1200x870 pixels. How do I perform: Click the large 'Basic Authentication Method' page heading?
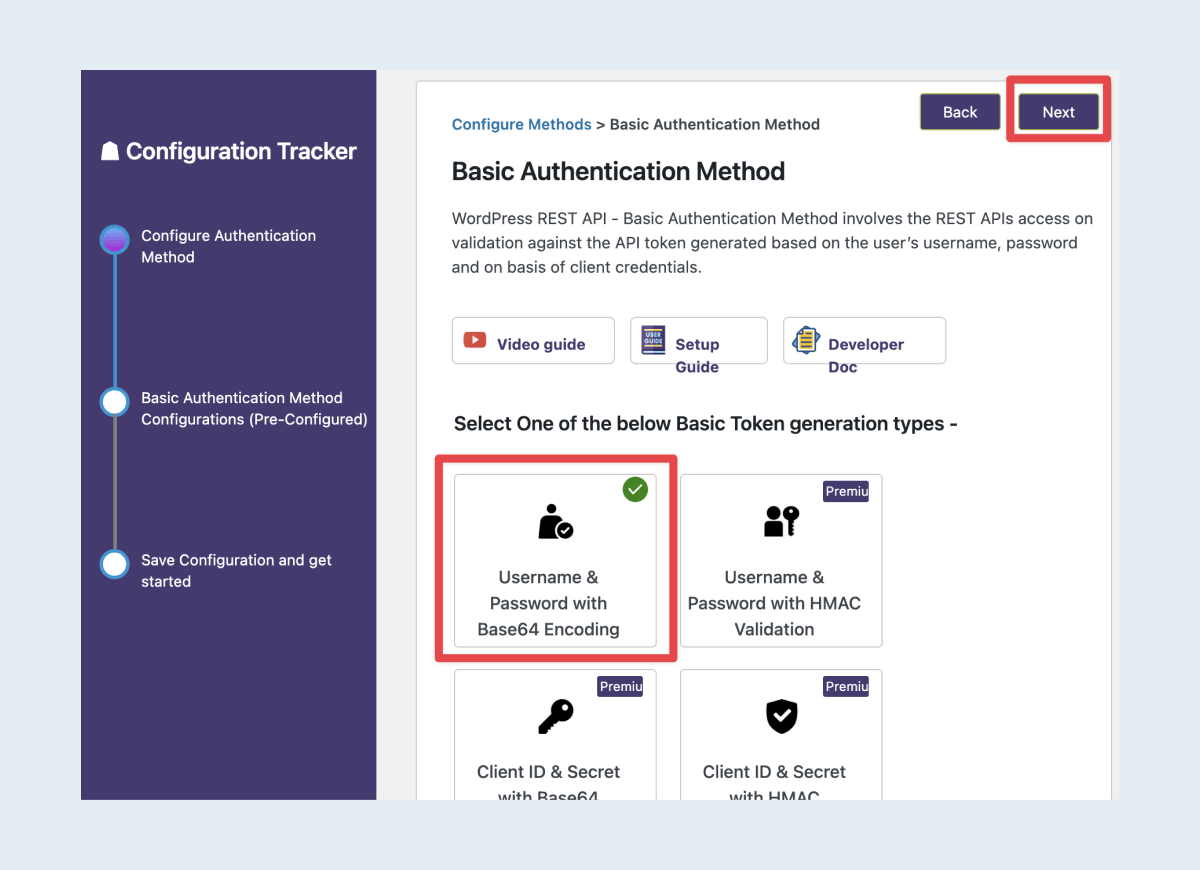(x=618, y=171)
